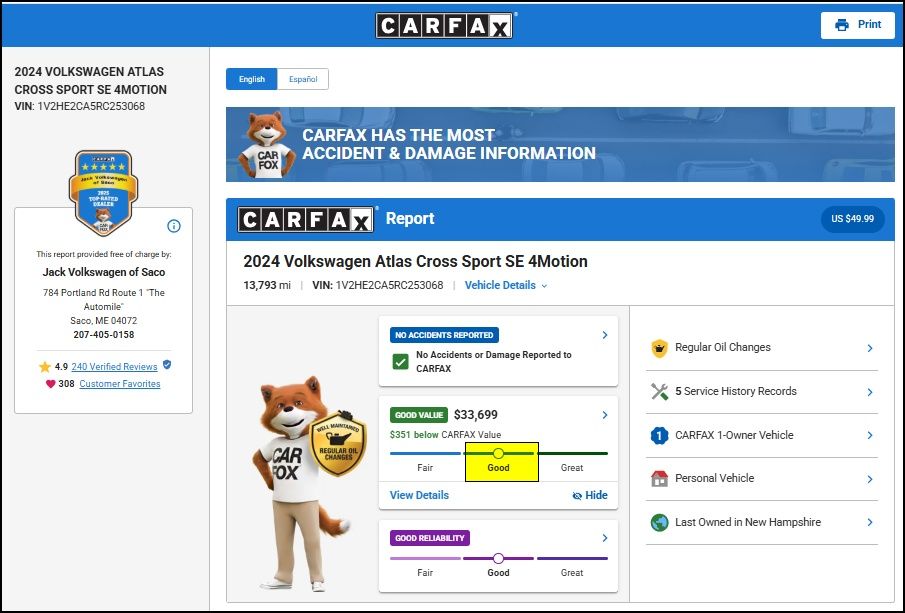Click the pink heart favorites icon
Viewport: 905px width, 613px height.
point(50,384)
